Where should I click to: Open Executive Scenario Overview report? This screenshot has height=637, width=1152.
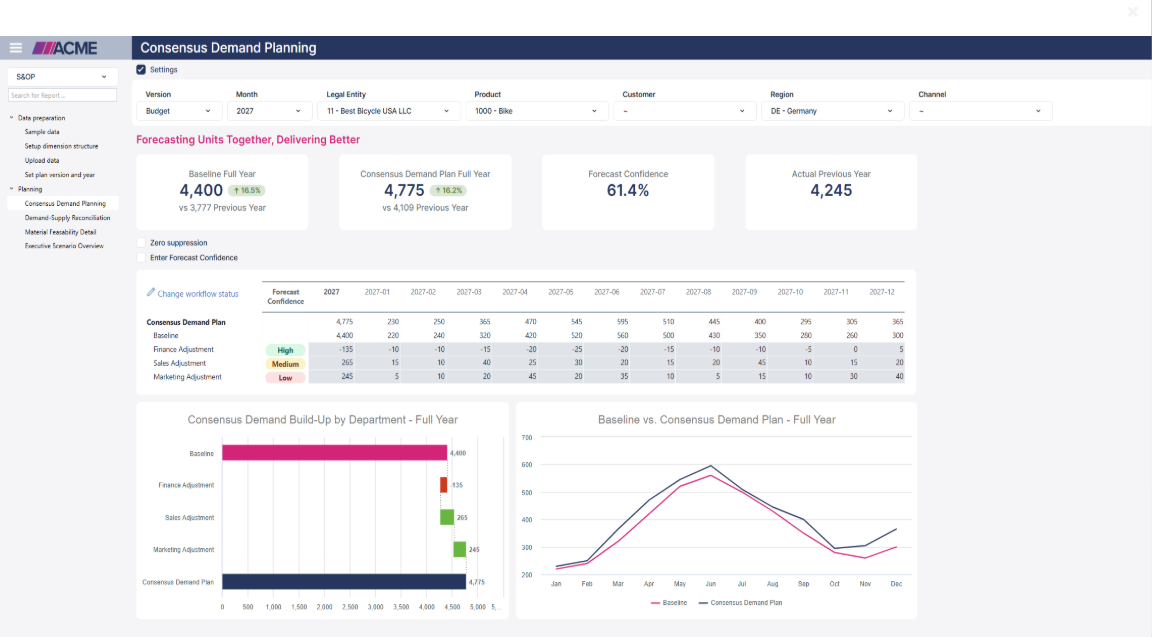[64, 246]
